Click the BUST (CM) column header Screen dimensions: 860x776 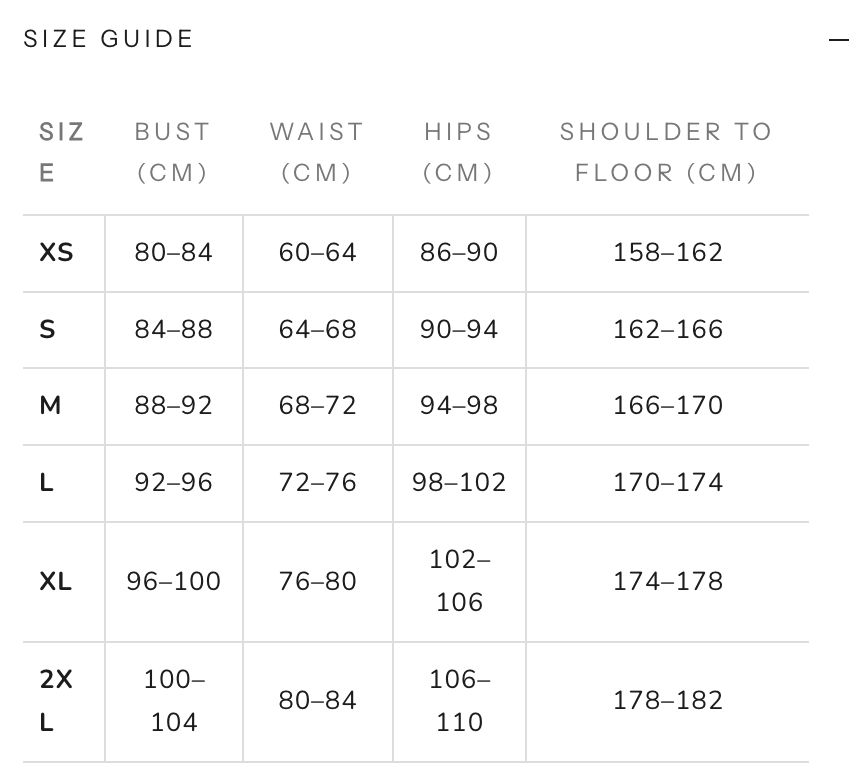point(173,152)
